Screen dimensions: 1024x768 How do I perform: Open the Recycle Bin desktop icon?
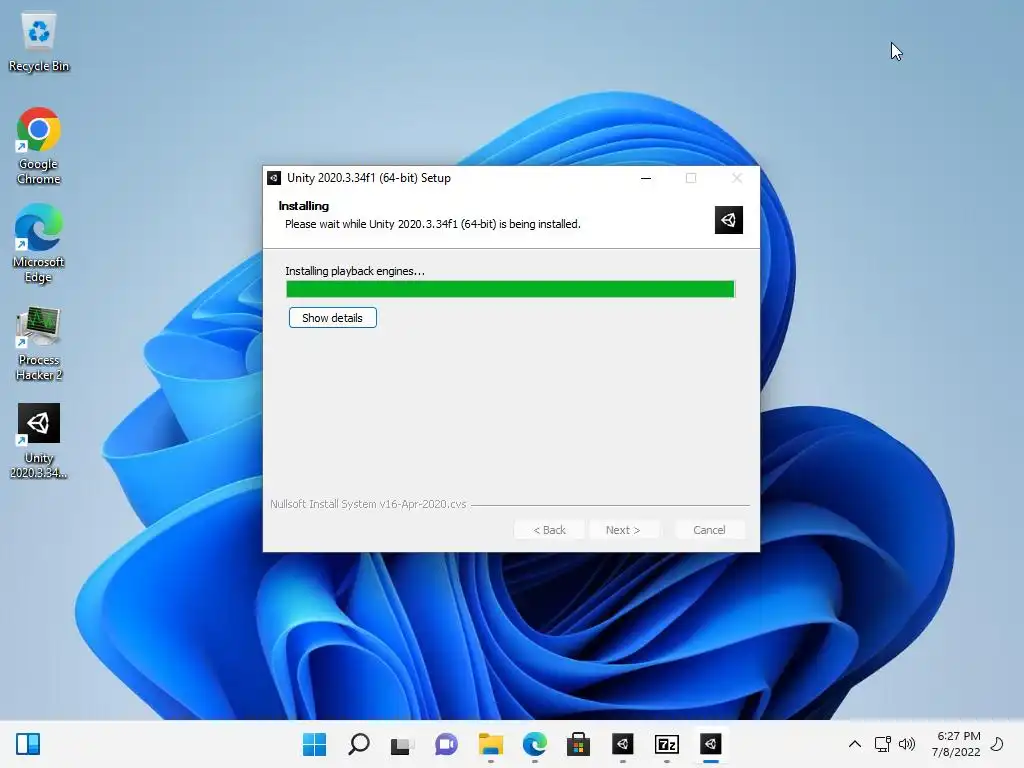[x=39, y=42]
